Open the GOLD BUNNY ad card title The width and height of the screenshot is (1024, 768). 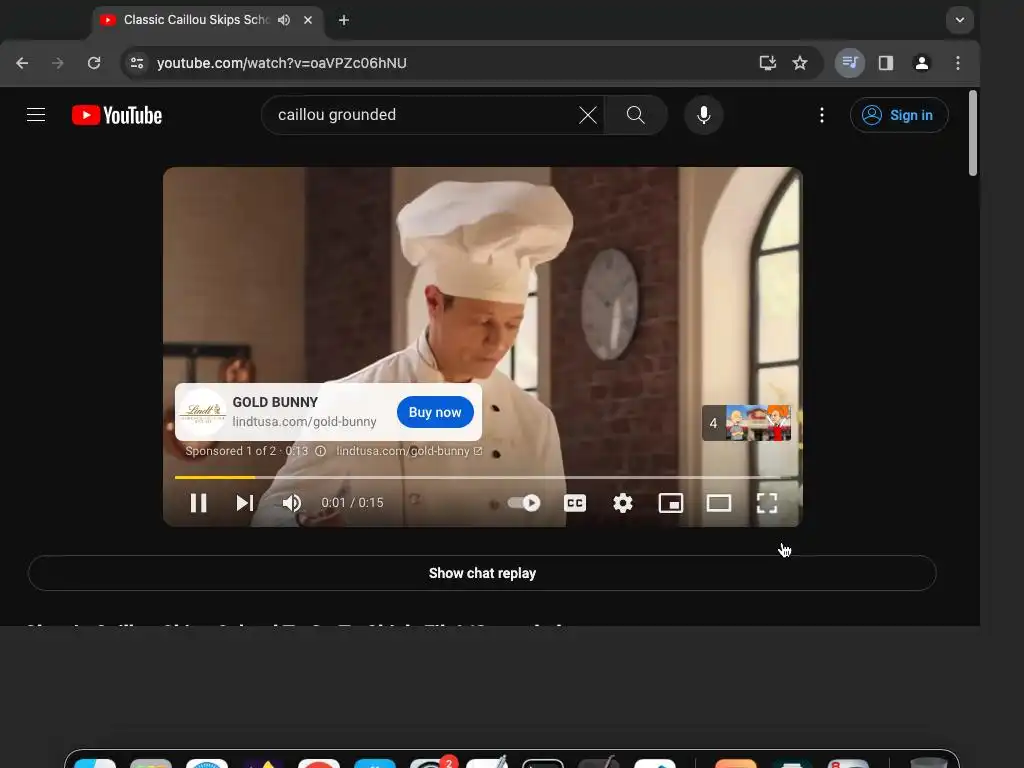275,402
